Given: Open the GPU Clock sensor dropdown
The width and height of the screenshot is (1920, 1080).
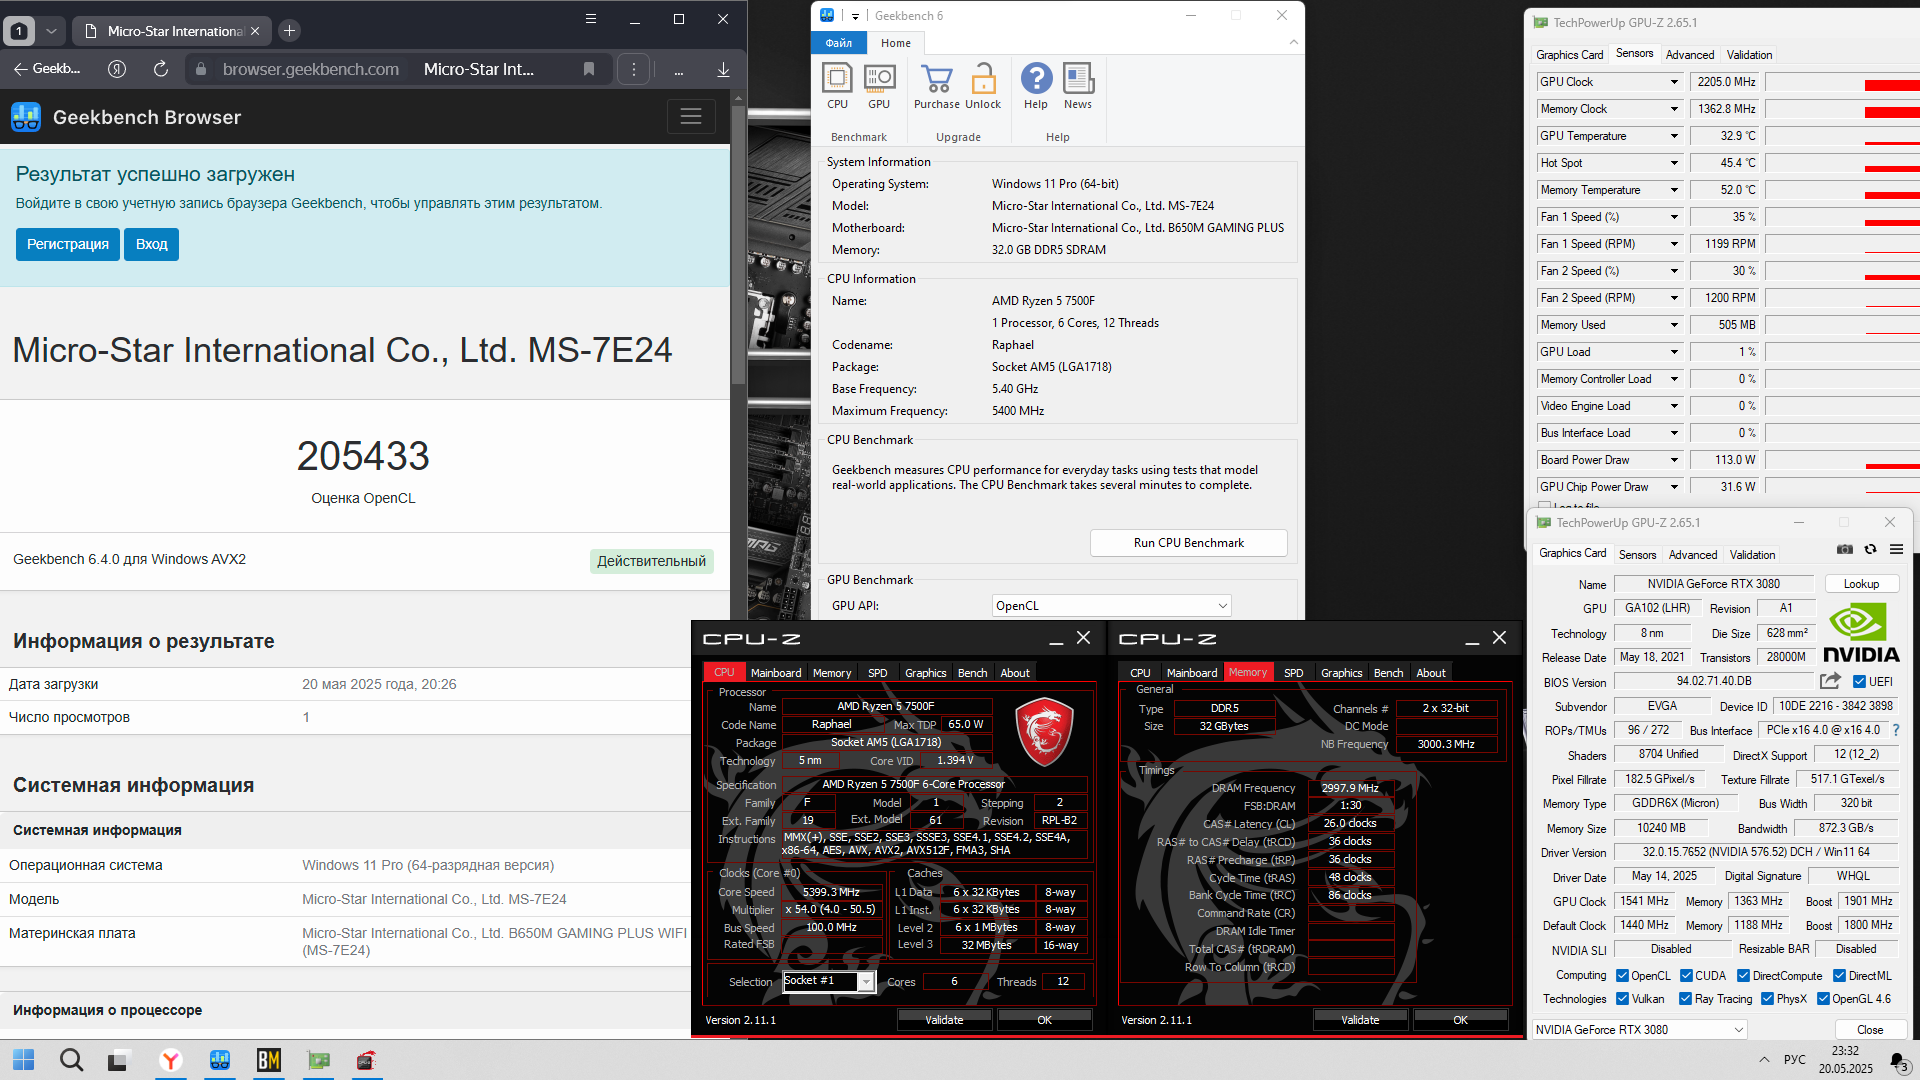Looking at the screenshot, I should coord(1673,82).
